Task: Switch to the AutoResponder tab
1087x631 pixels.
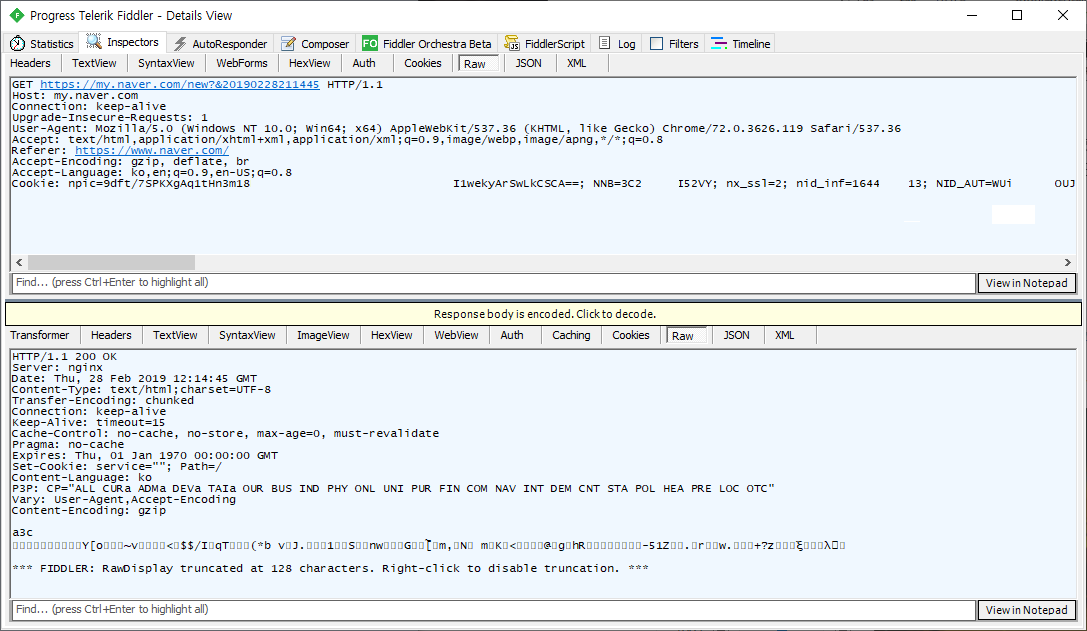Action: [220, 44]
